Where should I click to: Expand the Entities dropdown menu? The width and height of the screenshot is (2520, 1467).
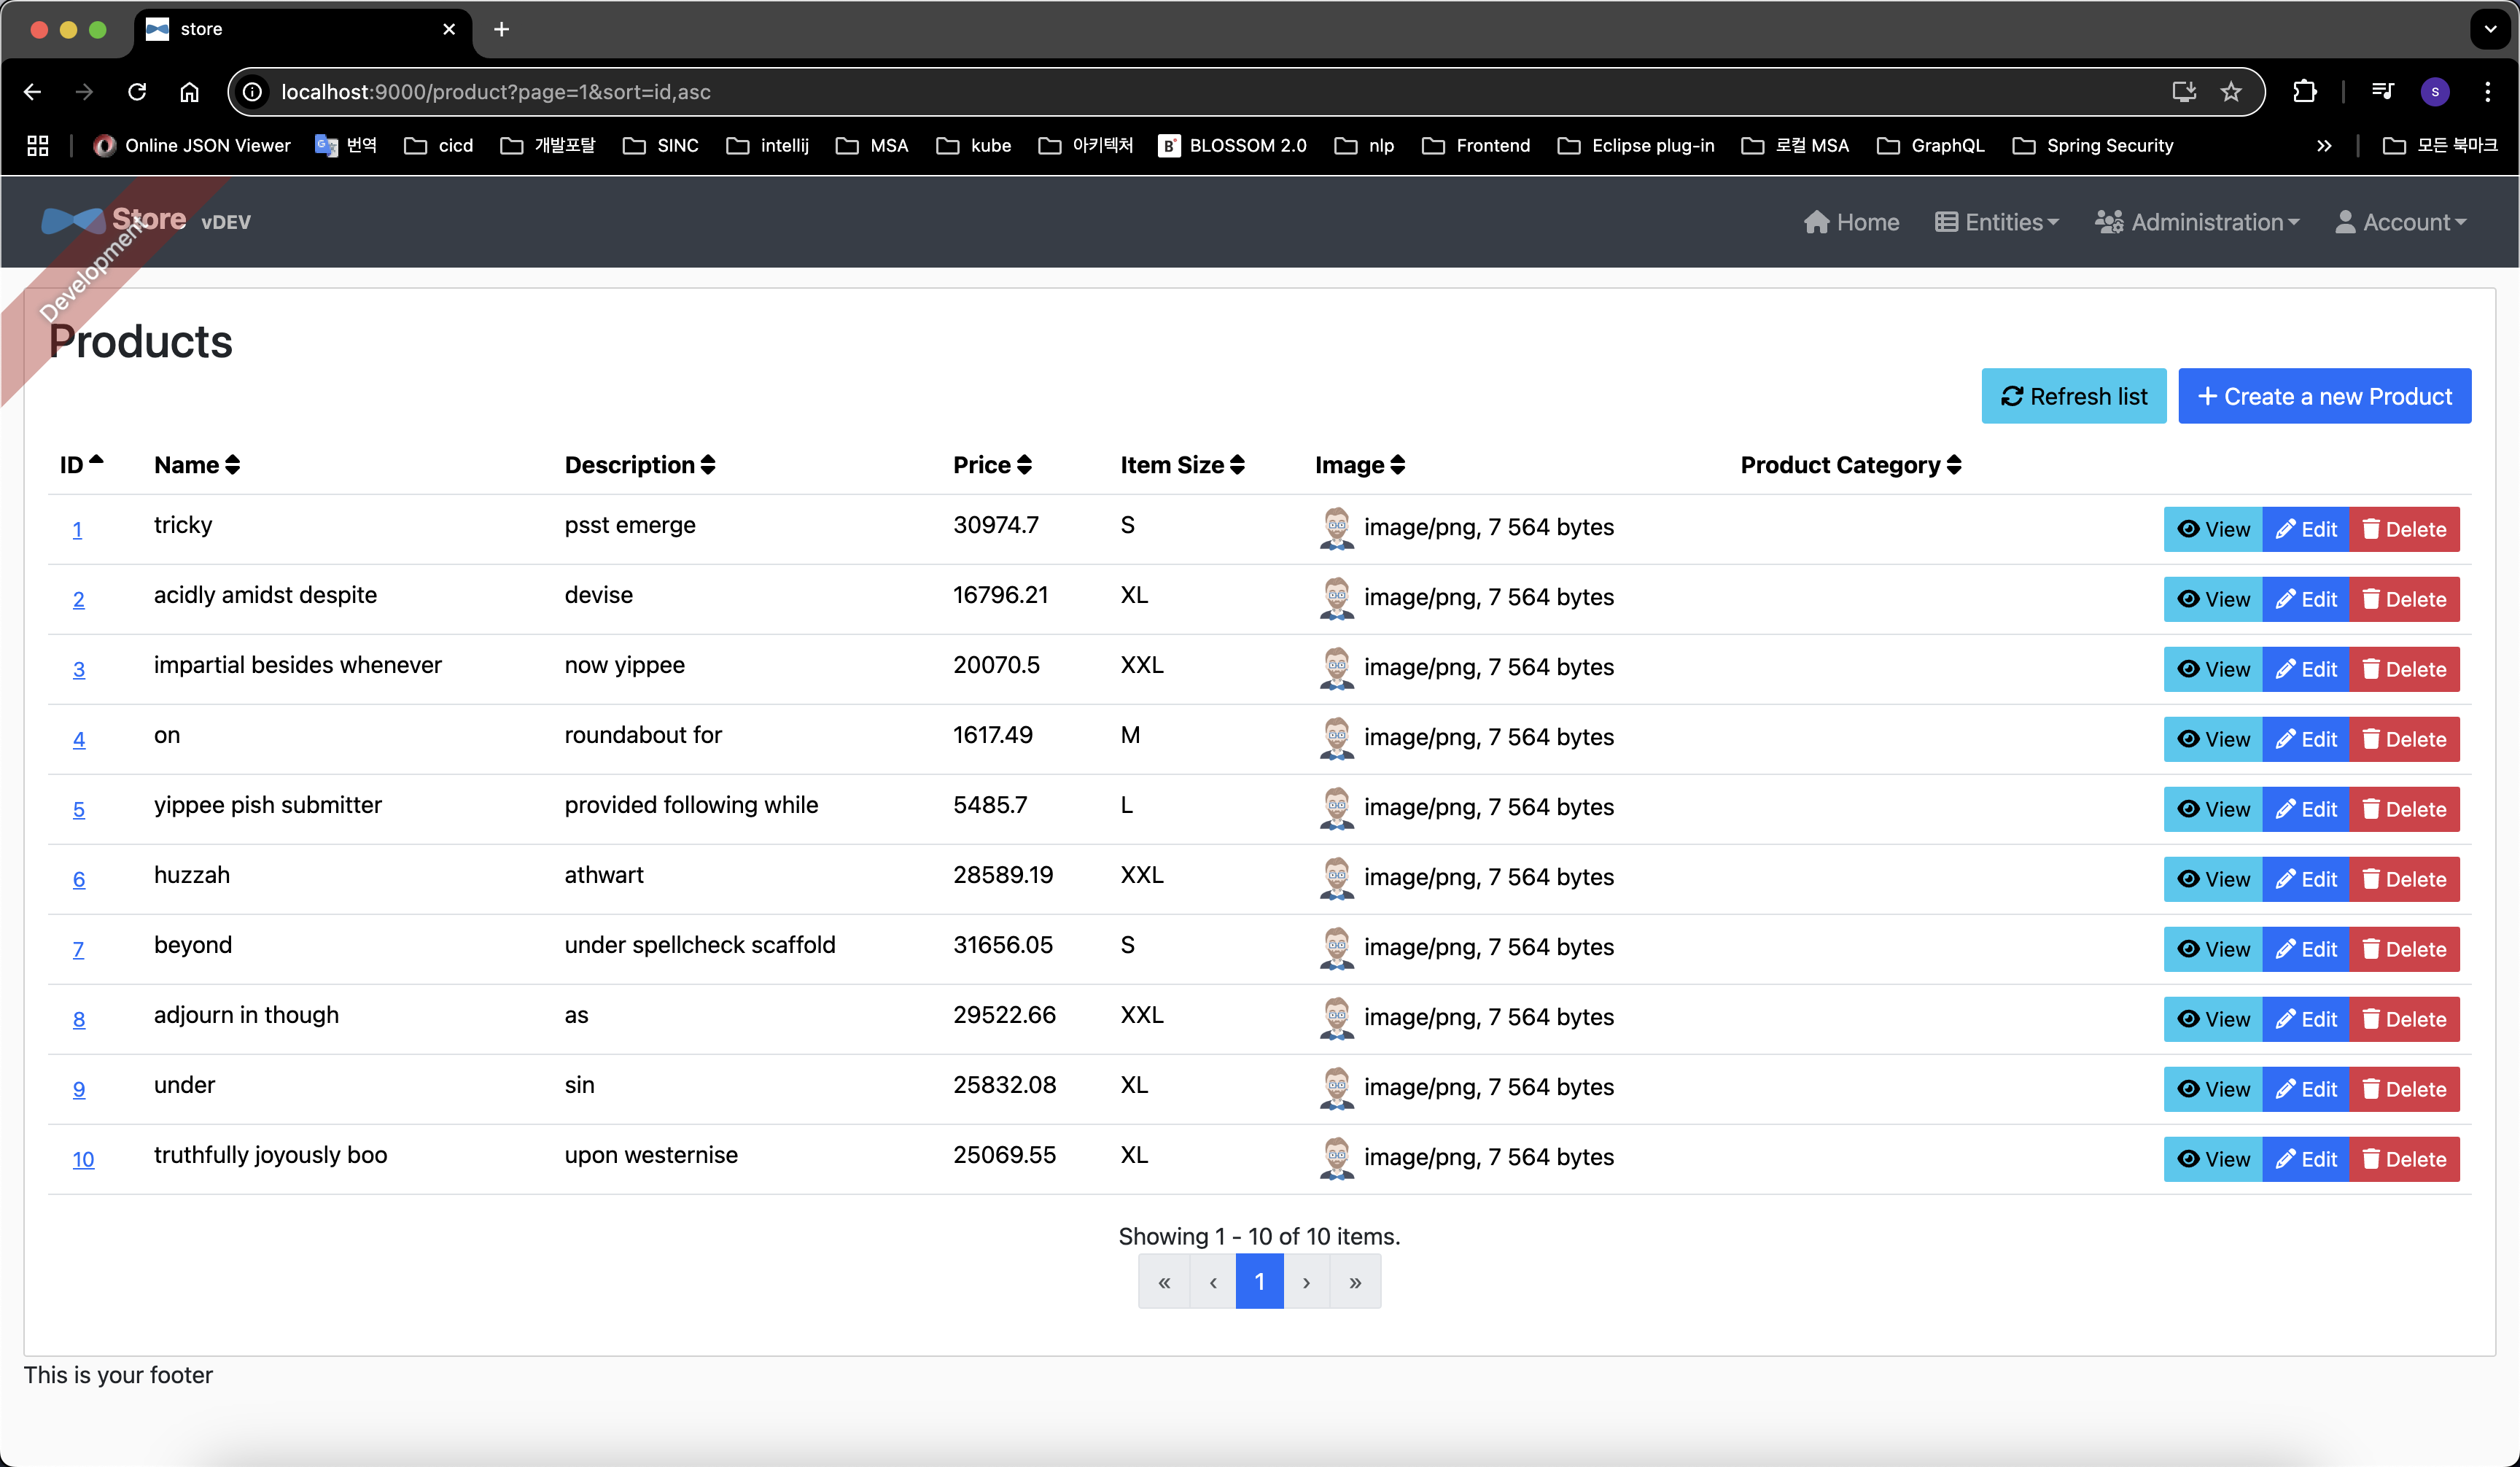click(x=1996, y=222)
